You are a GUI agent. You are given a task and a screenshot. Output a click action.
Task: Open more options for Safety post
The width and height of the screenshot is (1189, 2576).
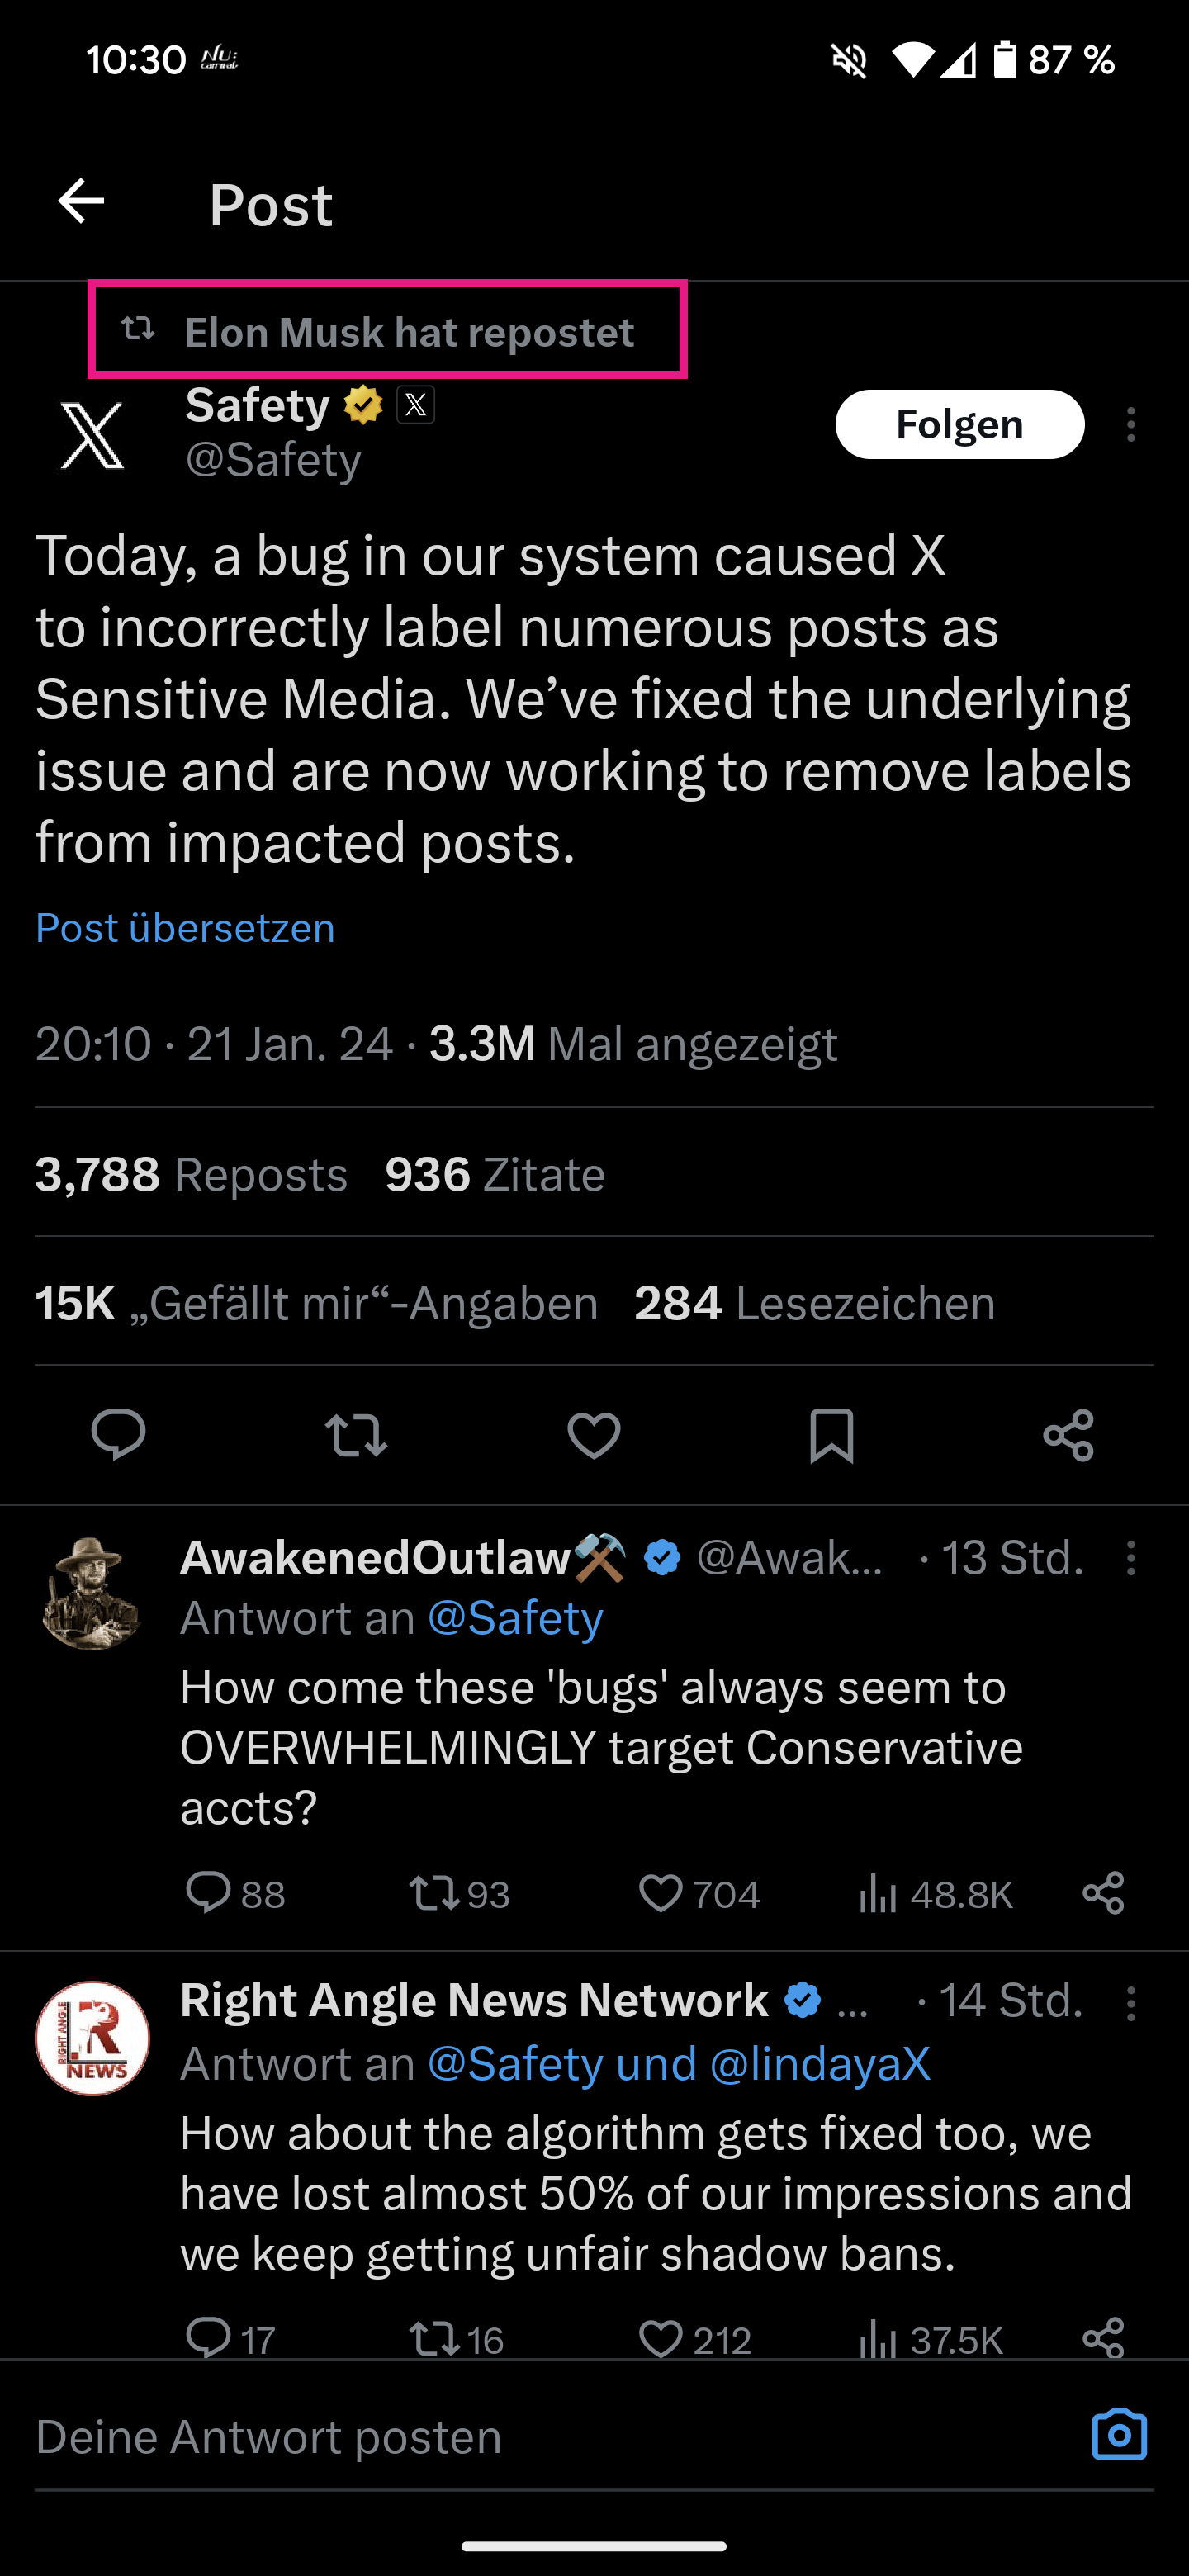click(1131, 425)
